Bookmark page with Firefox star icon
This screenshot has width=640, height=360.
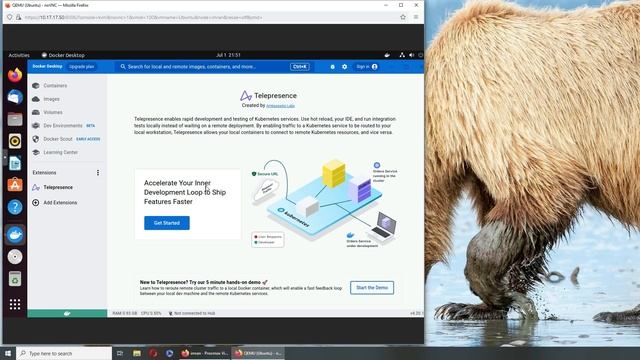(403, 17)
